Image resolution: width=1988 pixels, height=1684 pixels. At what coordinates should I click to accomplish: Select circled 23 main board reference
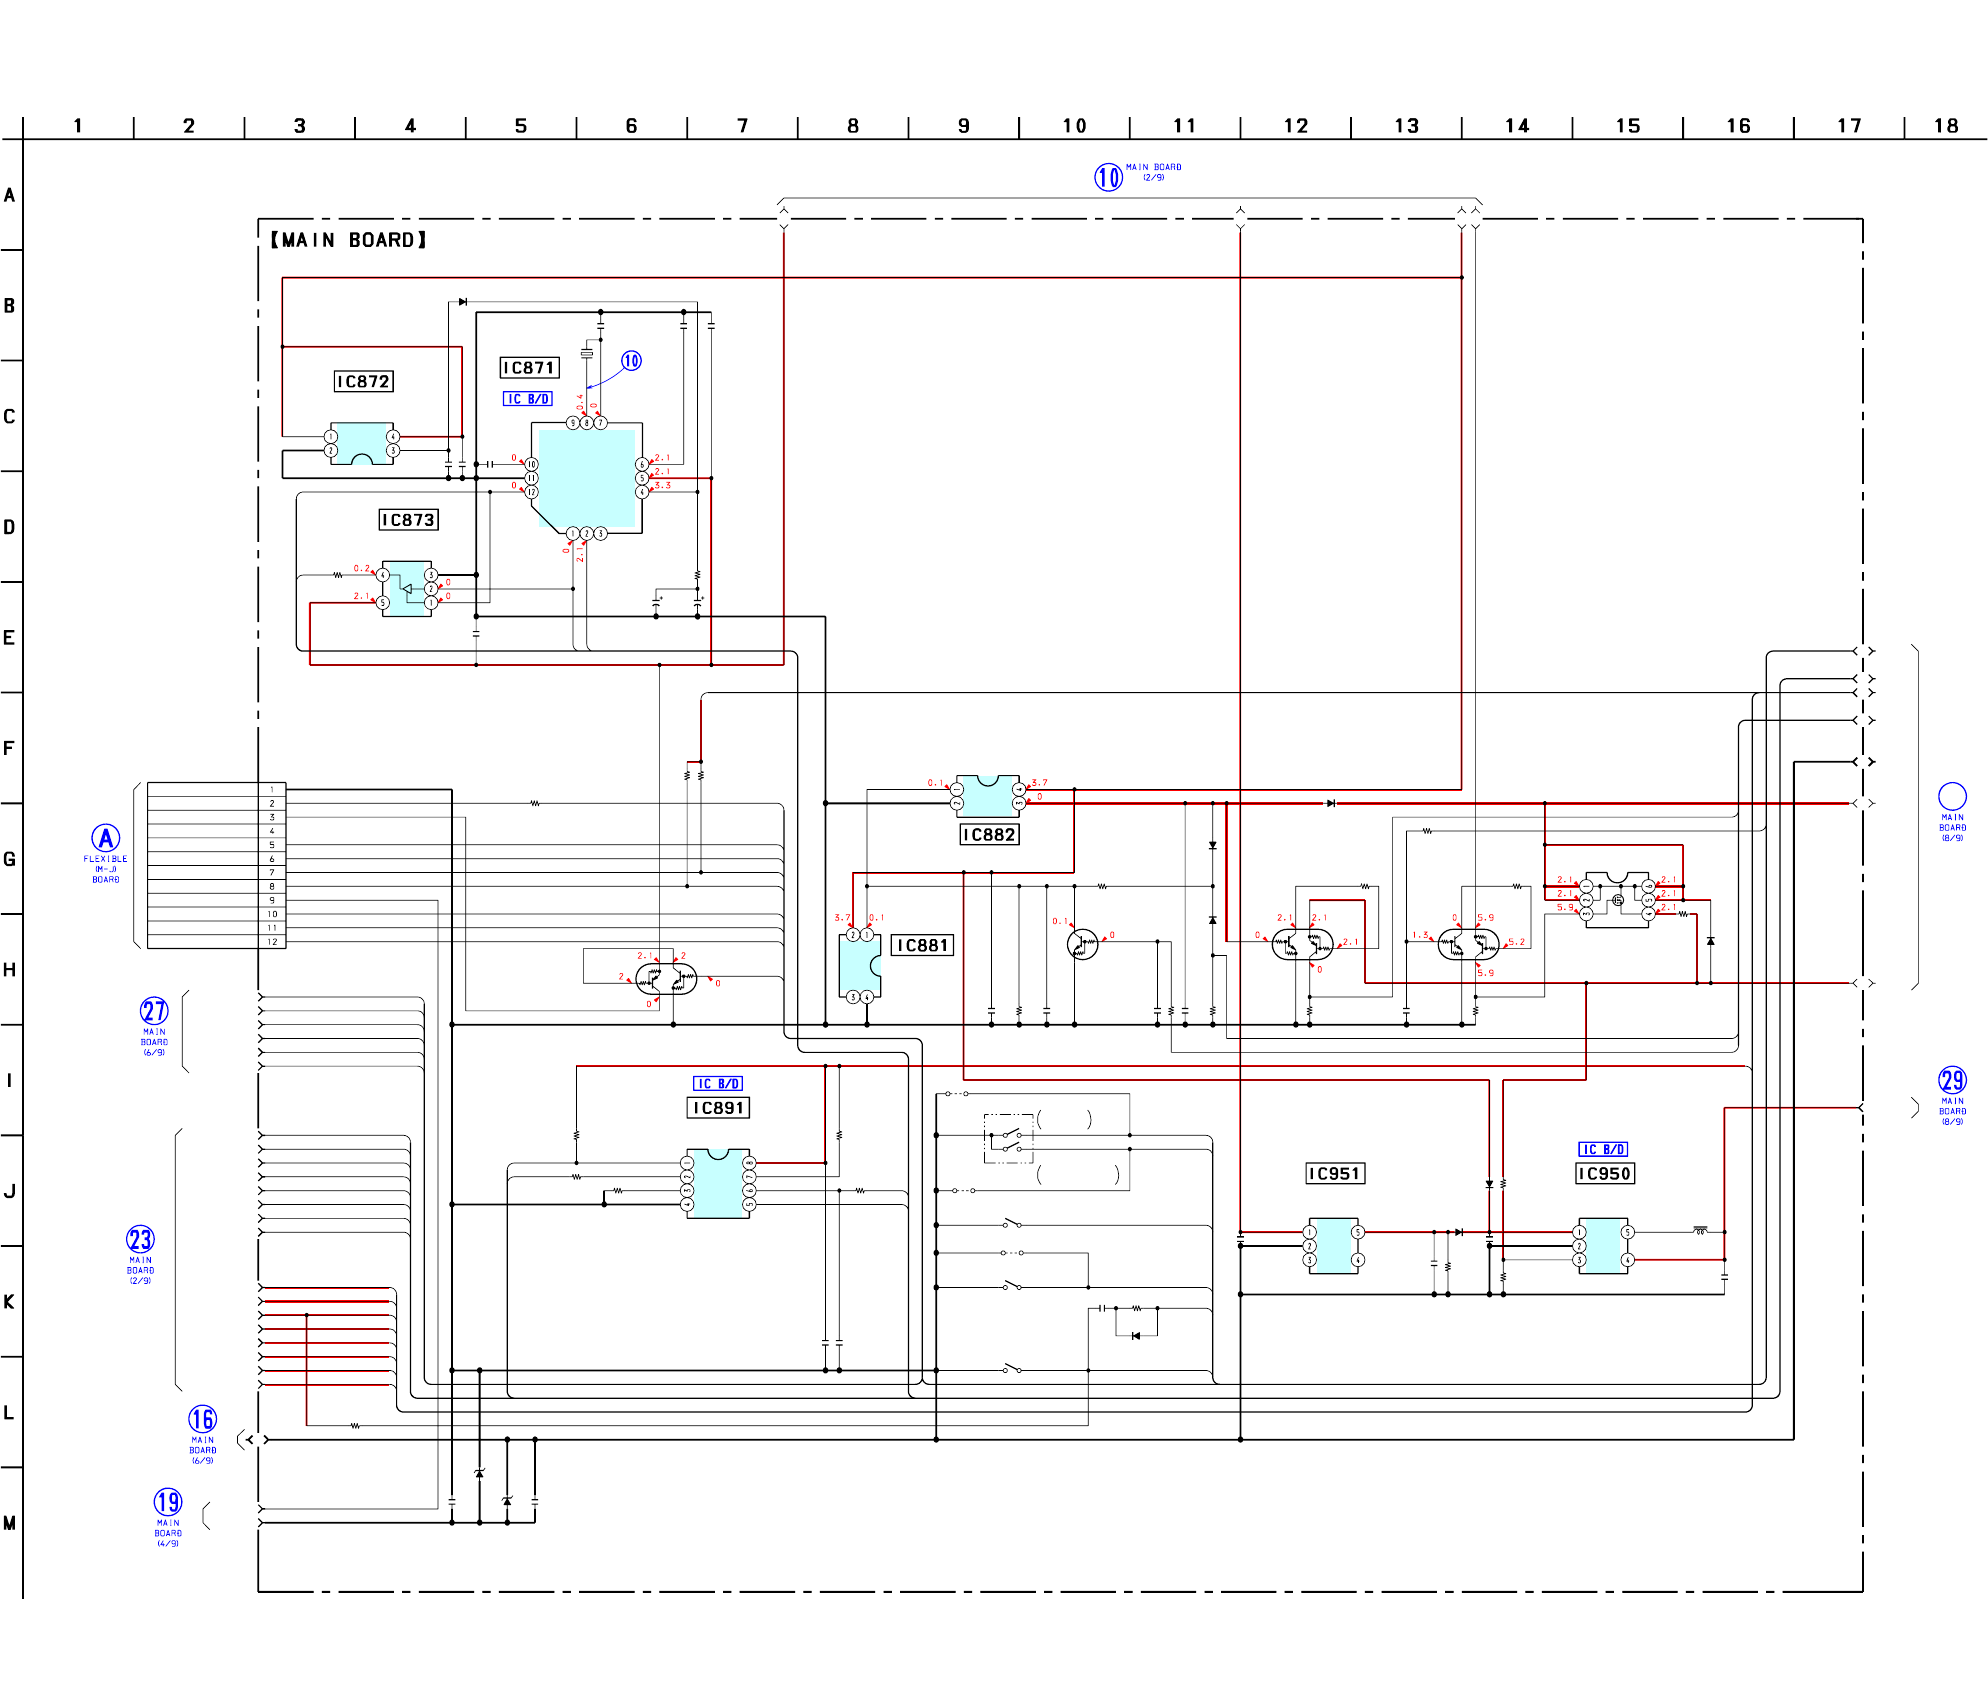coord(140,1240)
